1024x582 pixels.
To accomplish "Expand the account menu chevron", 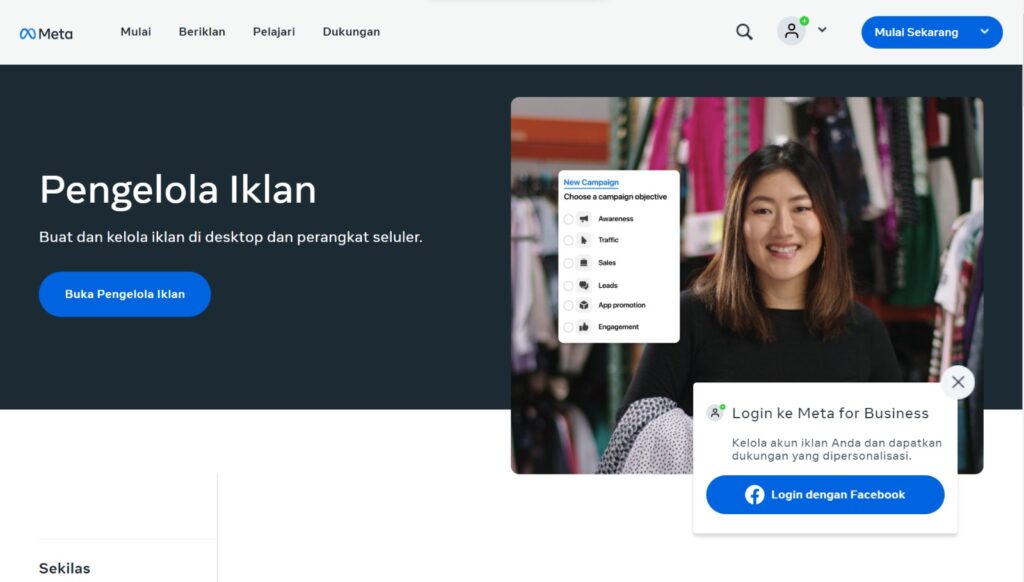I will coord(822,31).
